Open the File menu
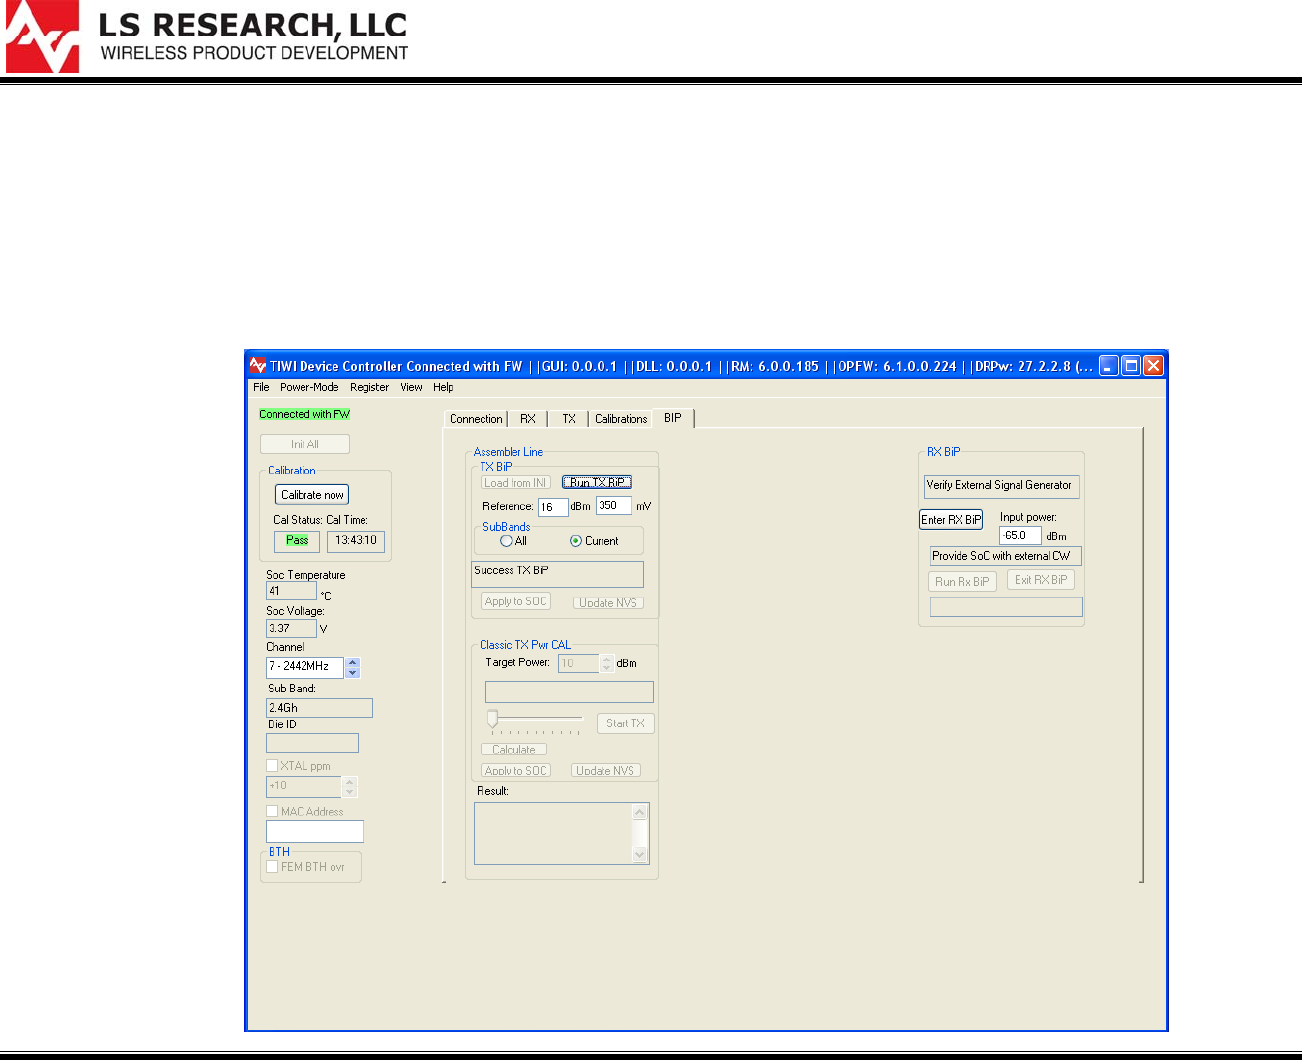Screen dimensions: 1302x1060 (261, 387)
